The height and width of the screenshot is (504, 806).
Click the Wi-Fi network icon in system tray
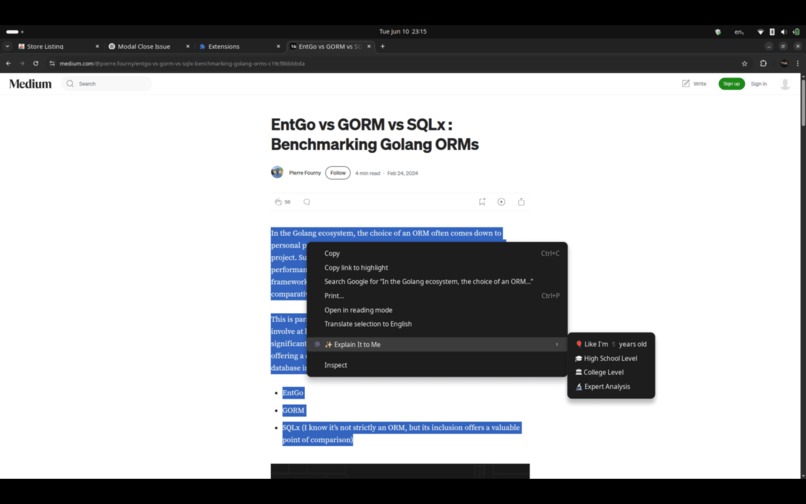[x=760, y=32]
